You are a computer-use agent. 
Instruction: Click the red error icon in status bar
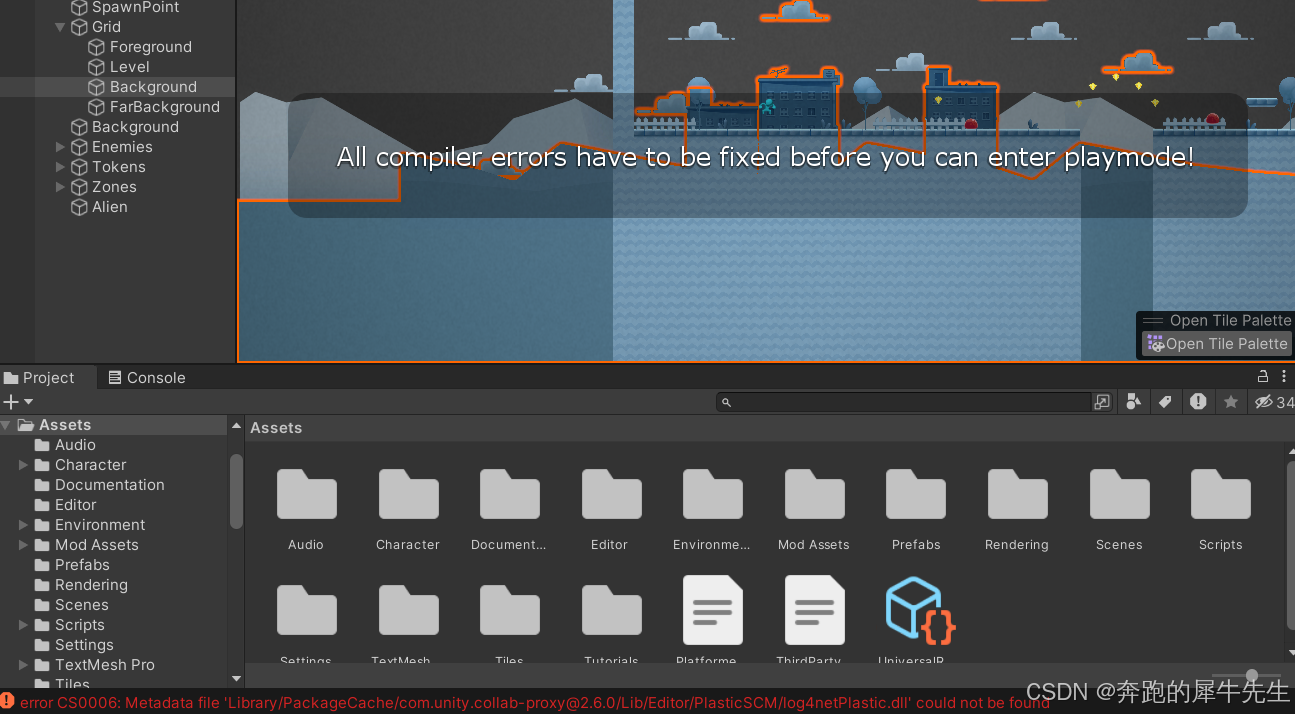point(8,702)
